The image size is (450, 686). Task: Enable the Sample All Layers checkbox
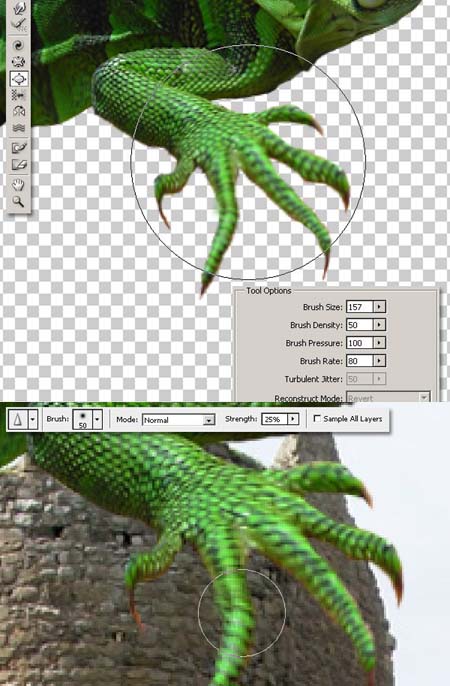point(317,419)
